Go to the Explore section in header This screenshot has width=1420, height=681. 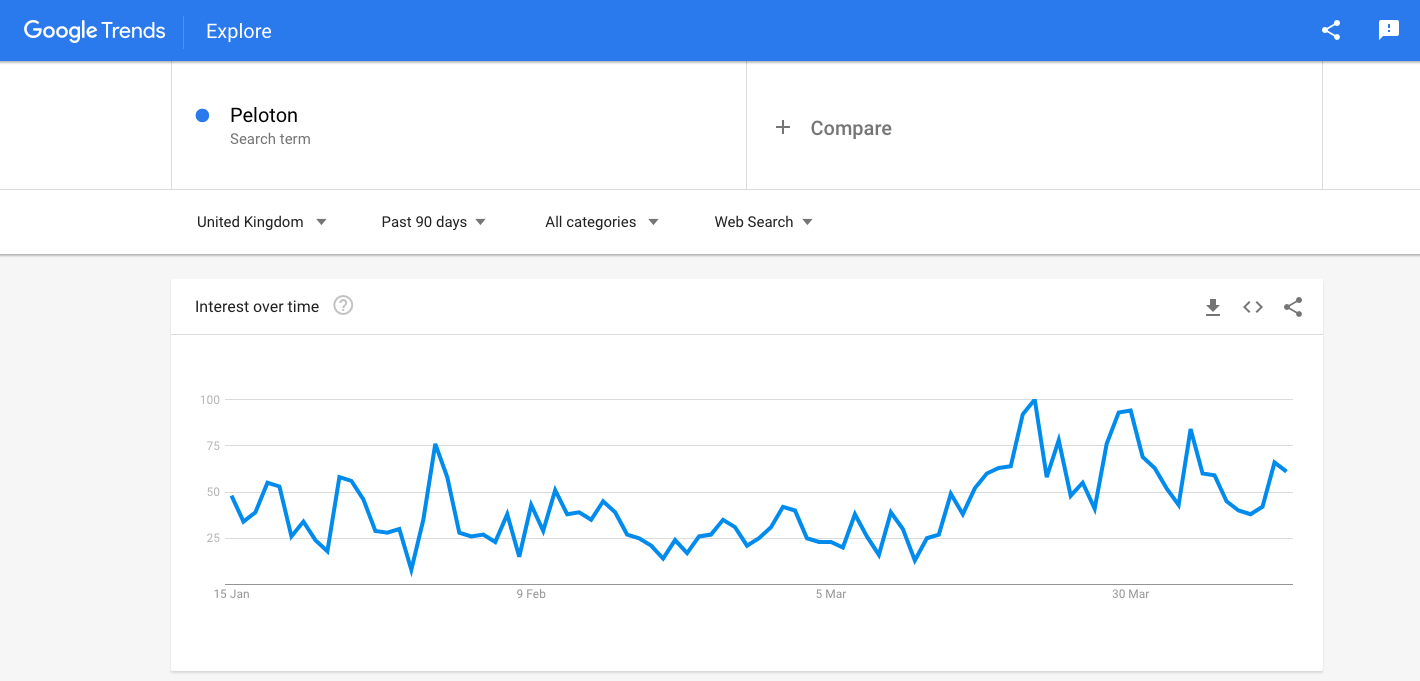(239, 32)
